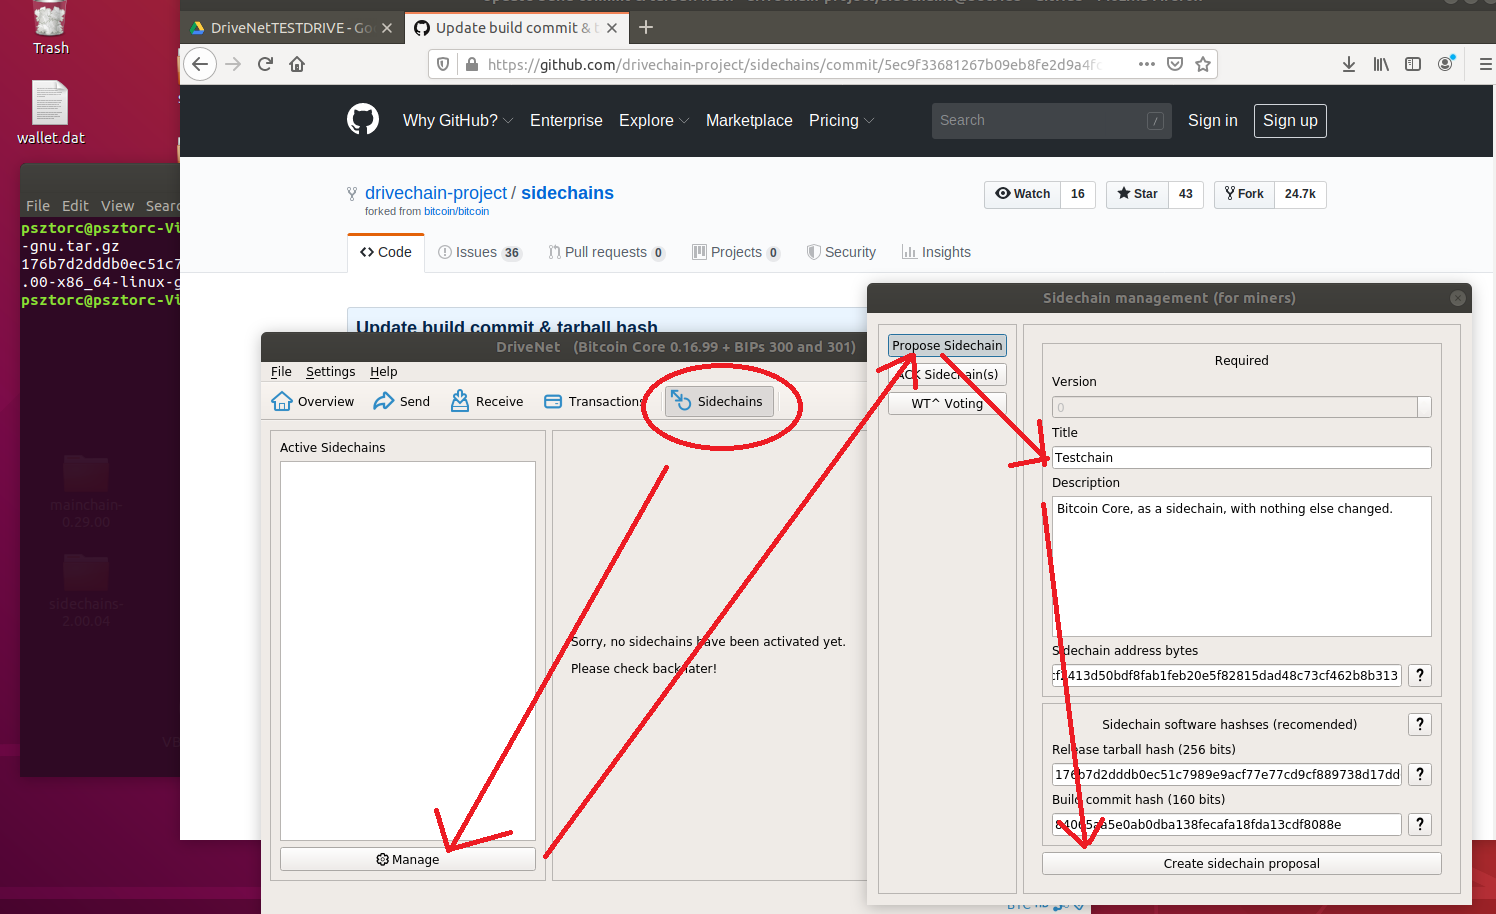Viewport: 1496px width, 914px height.
Task: Open Pull requests tab on GitHub
Action: coord(606,252)
